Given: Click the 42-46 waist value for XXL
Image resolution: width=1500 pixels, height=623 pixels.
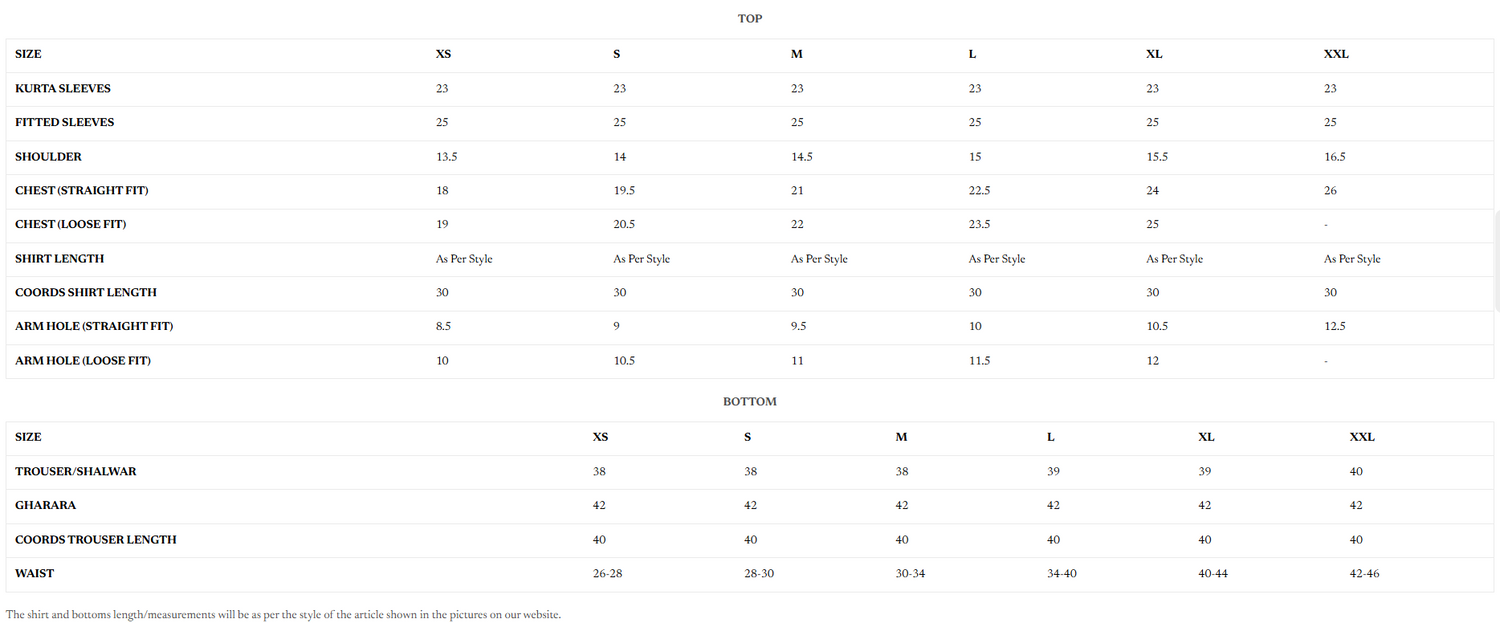Looking at the screenshot, I should point(1365,573).
